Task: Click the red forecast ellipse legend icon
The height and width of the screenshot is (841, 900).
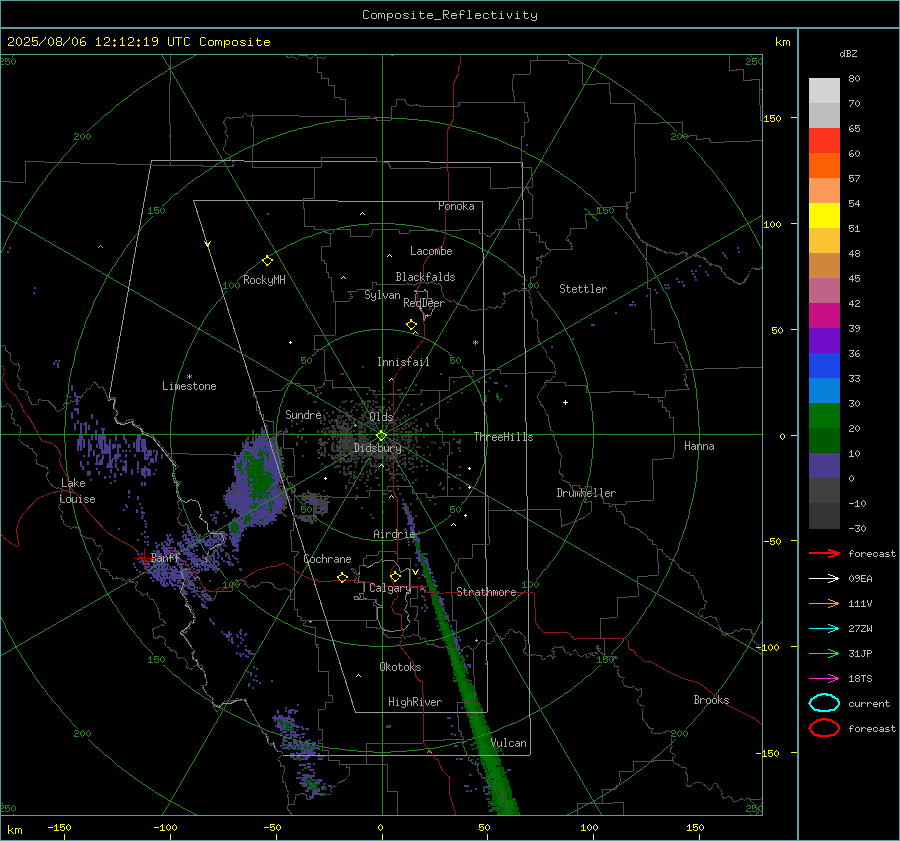Action: (x=824, y=728)
